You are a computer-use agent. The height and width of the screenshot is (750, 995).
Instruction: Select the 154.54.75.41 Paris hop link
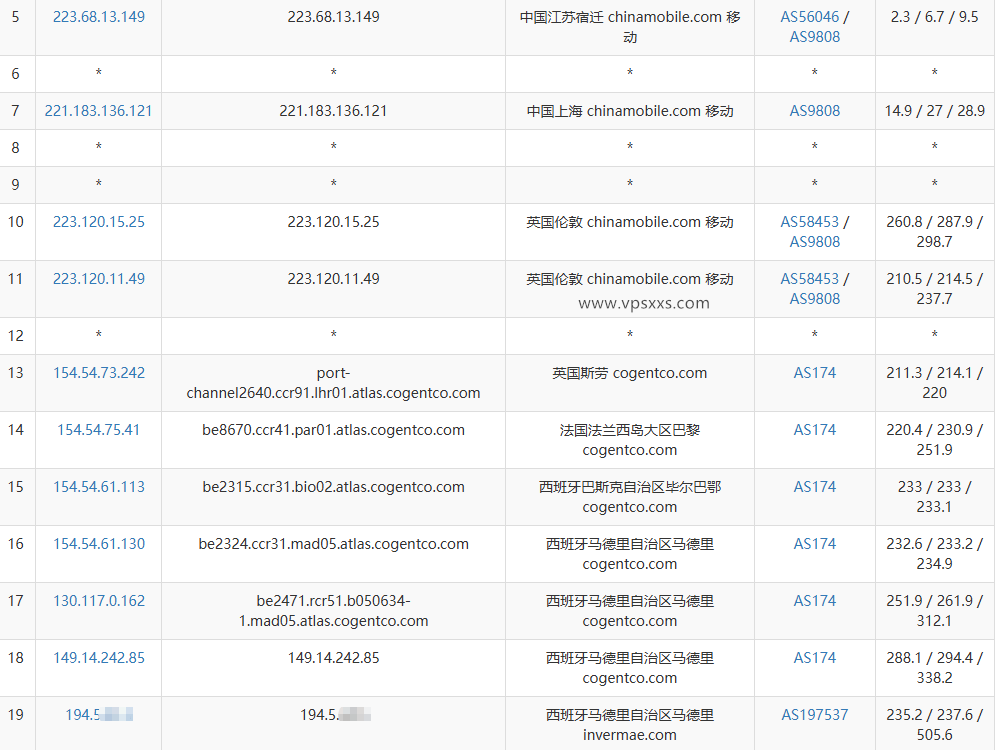(x=98, y=429)
